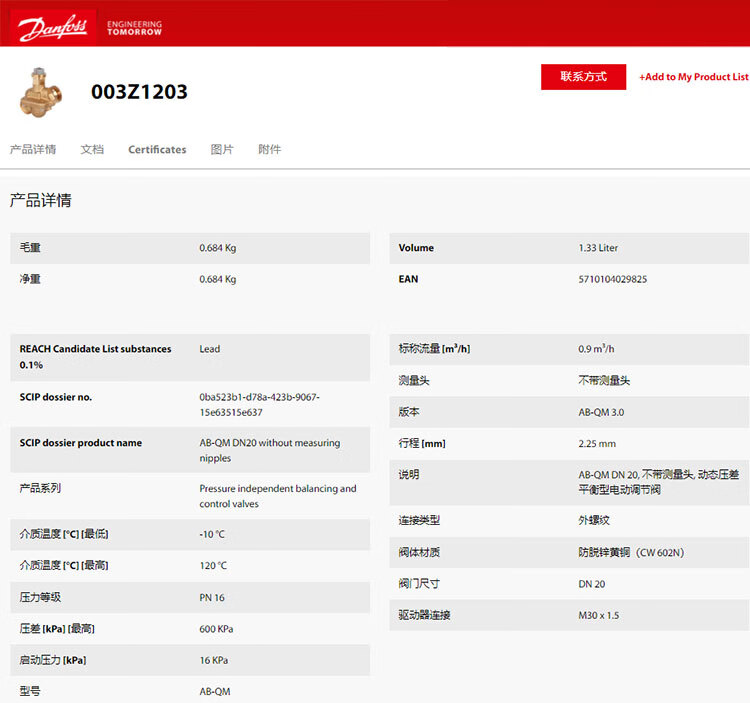Click the 16 KPa start pressure value
The width and height of the screenshot is (750, 703).
[x=214, y=660]
